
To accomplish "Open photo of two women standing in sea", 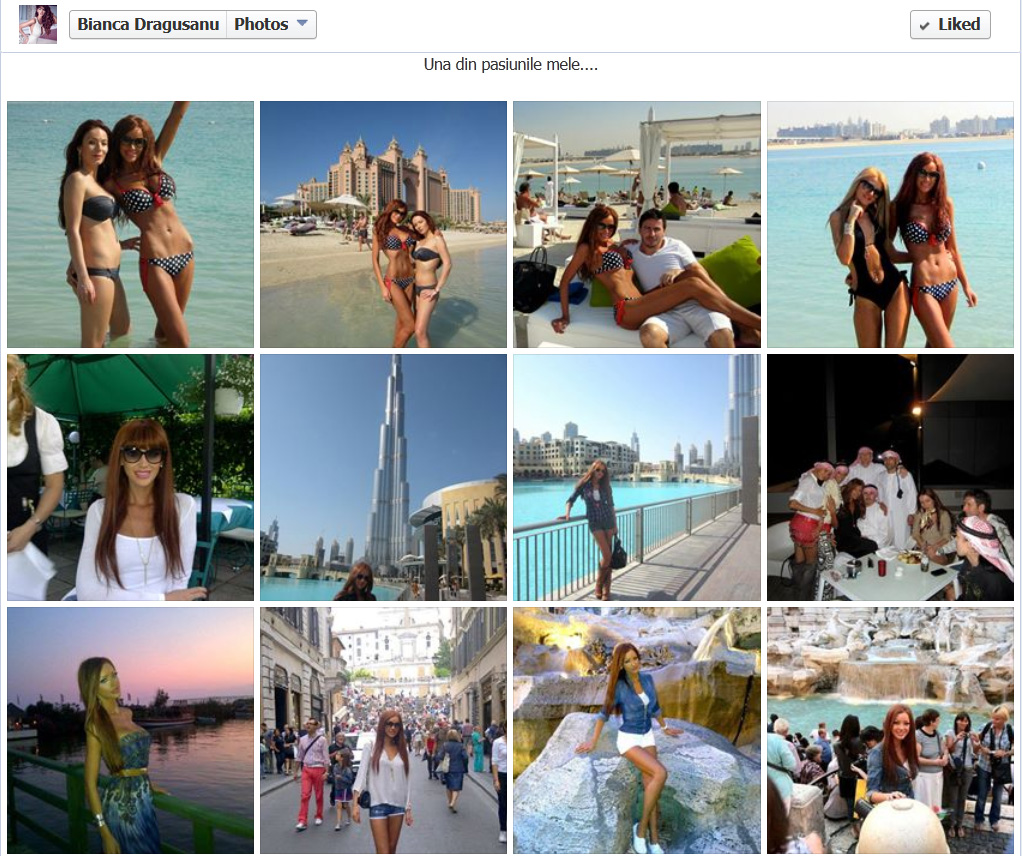I will [x=130, y=224].
